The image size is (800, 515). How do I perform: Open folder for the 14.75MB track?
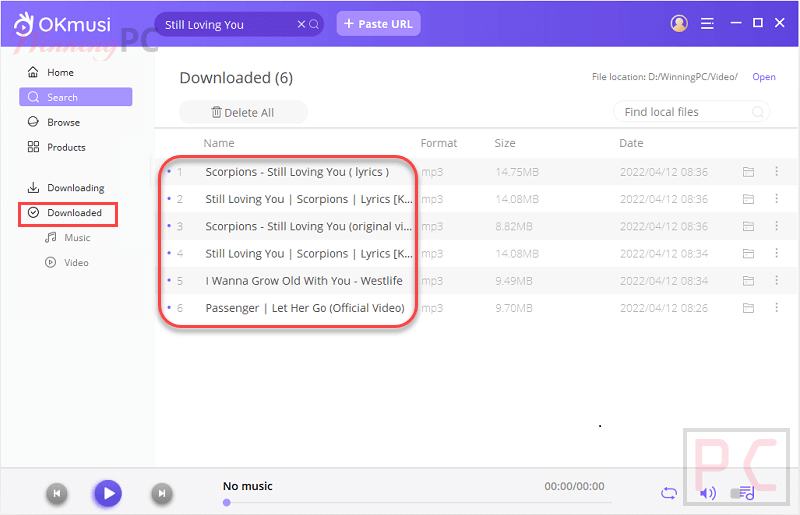click(748, 172)
